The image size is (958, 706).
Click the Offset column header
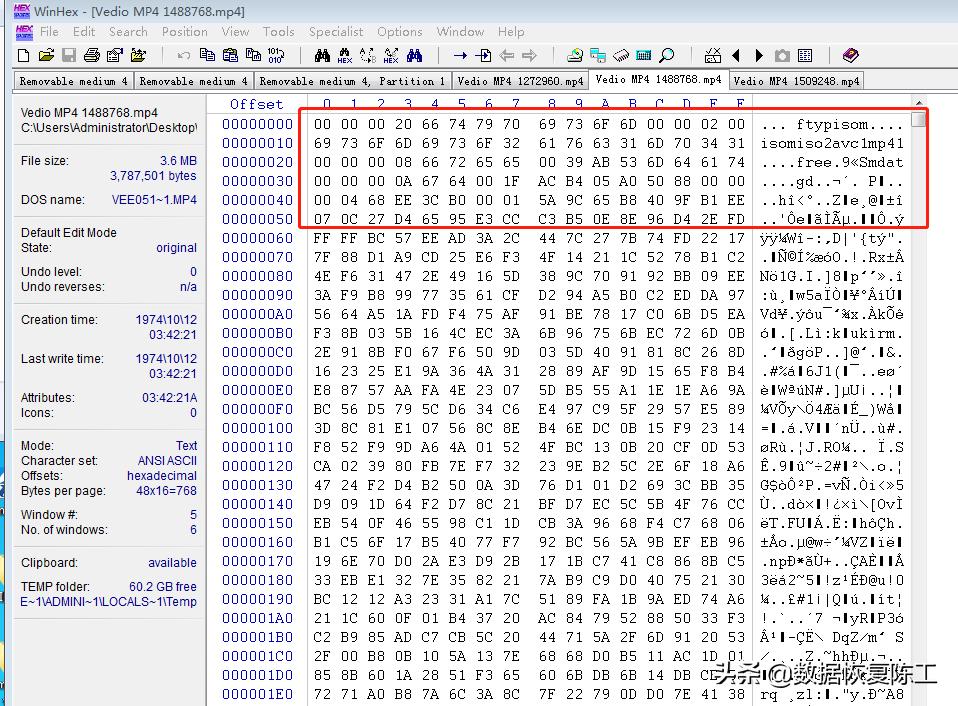pyautogui.click(x=257, y=104)
